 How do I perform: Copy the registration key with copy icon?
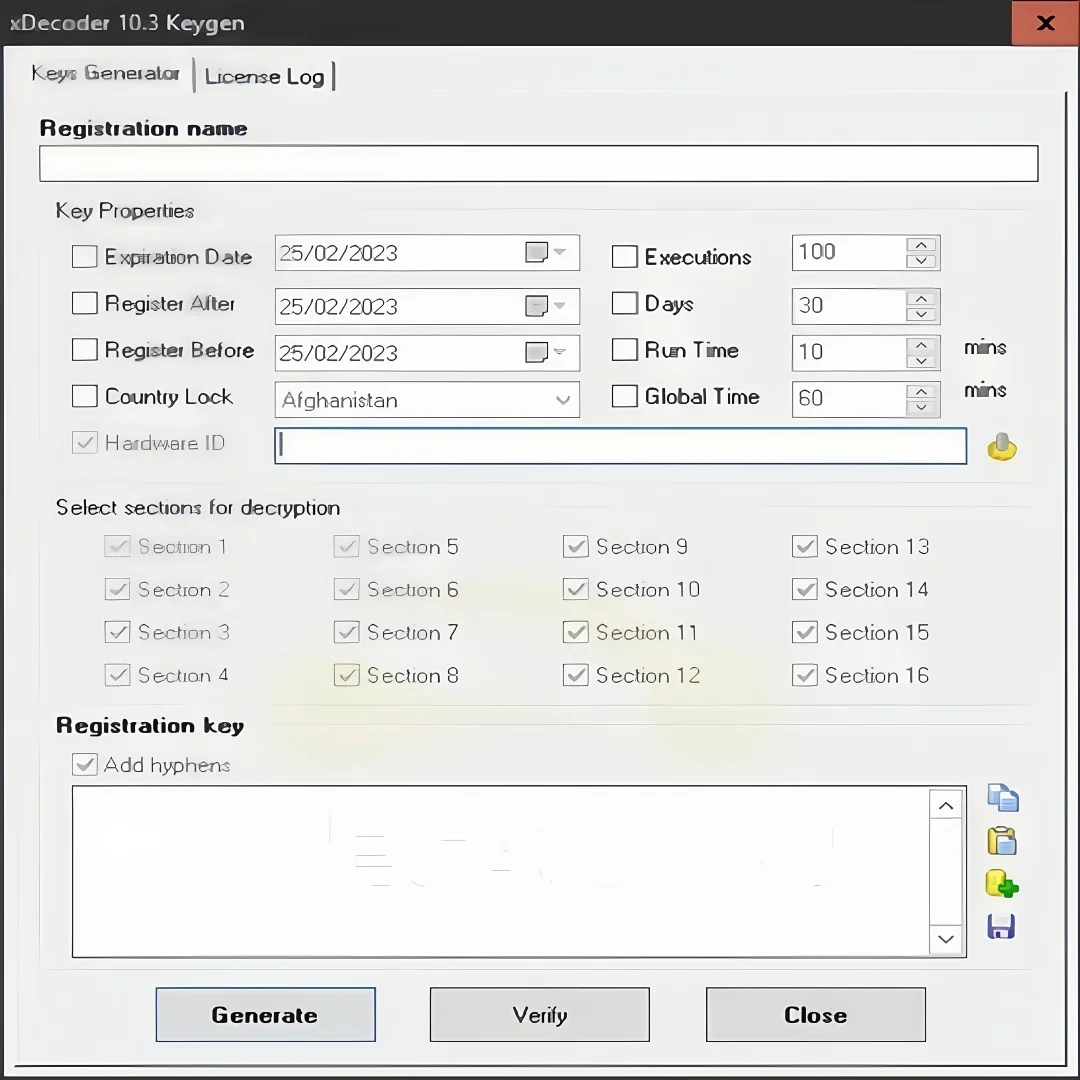pyautogui.click(x=1002, y=798)
